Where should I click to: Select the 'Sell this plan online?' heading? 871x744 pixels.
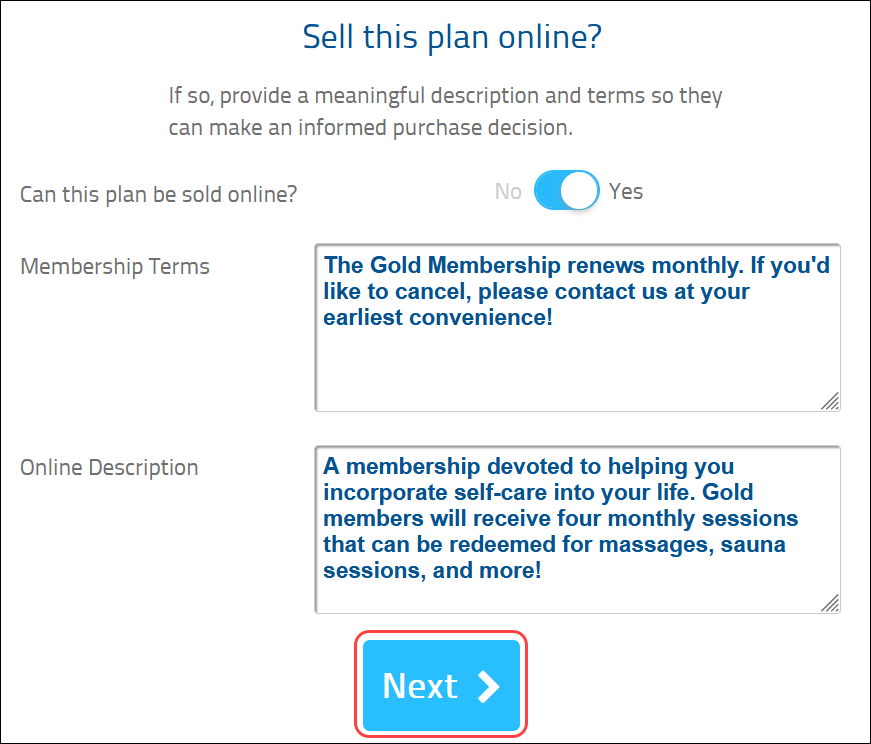tap(451, 36)
